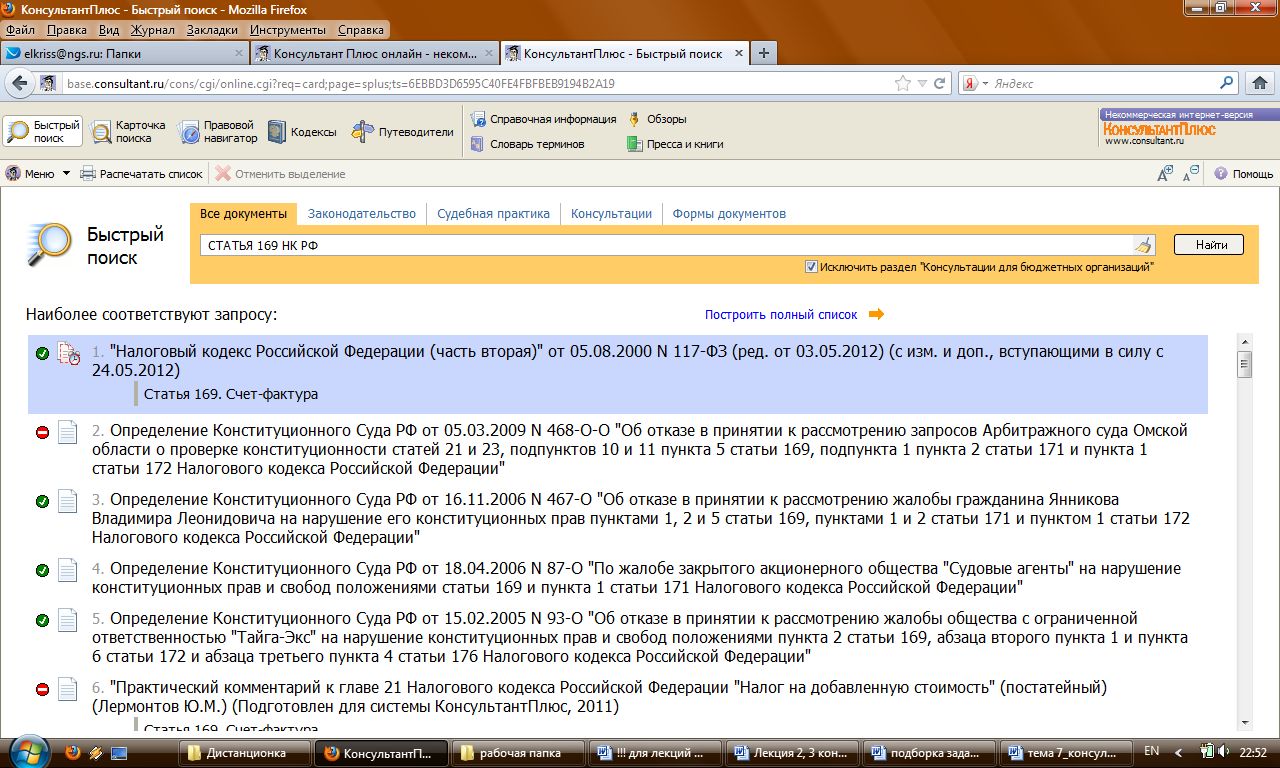
Task: Open Вид menu
Action: (109, 30)
